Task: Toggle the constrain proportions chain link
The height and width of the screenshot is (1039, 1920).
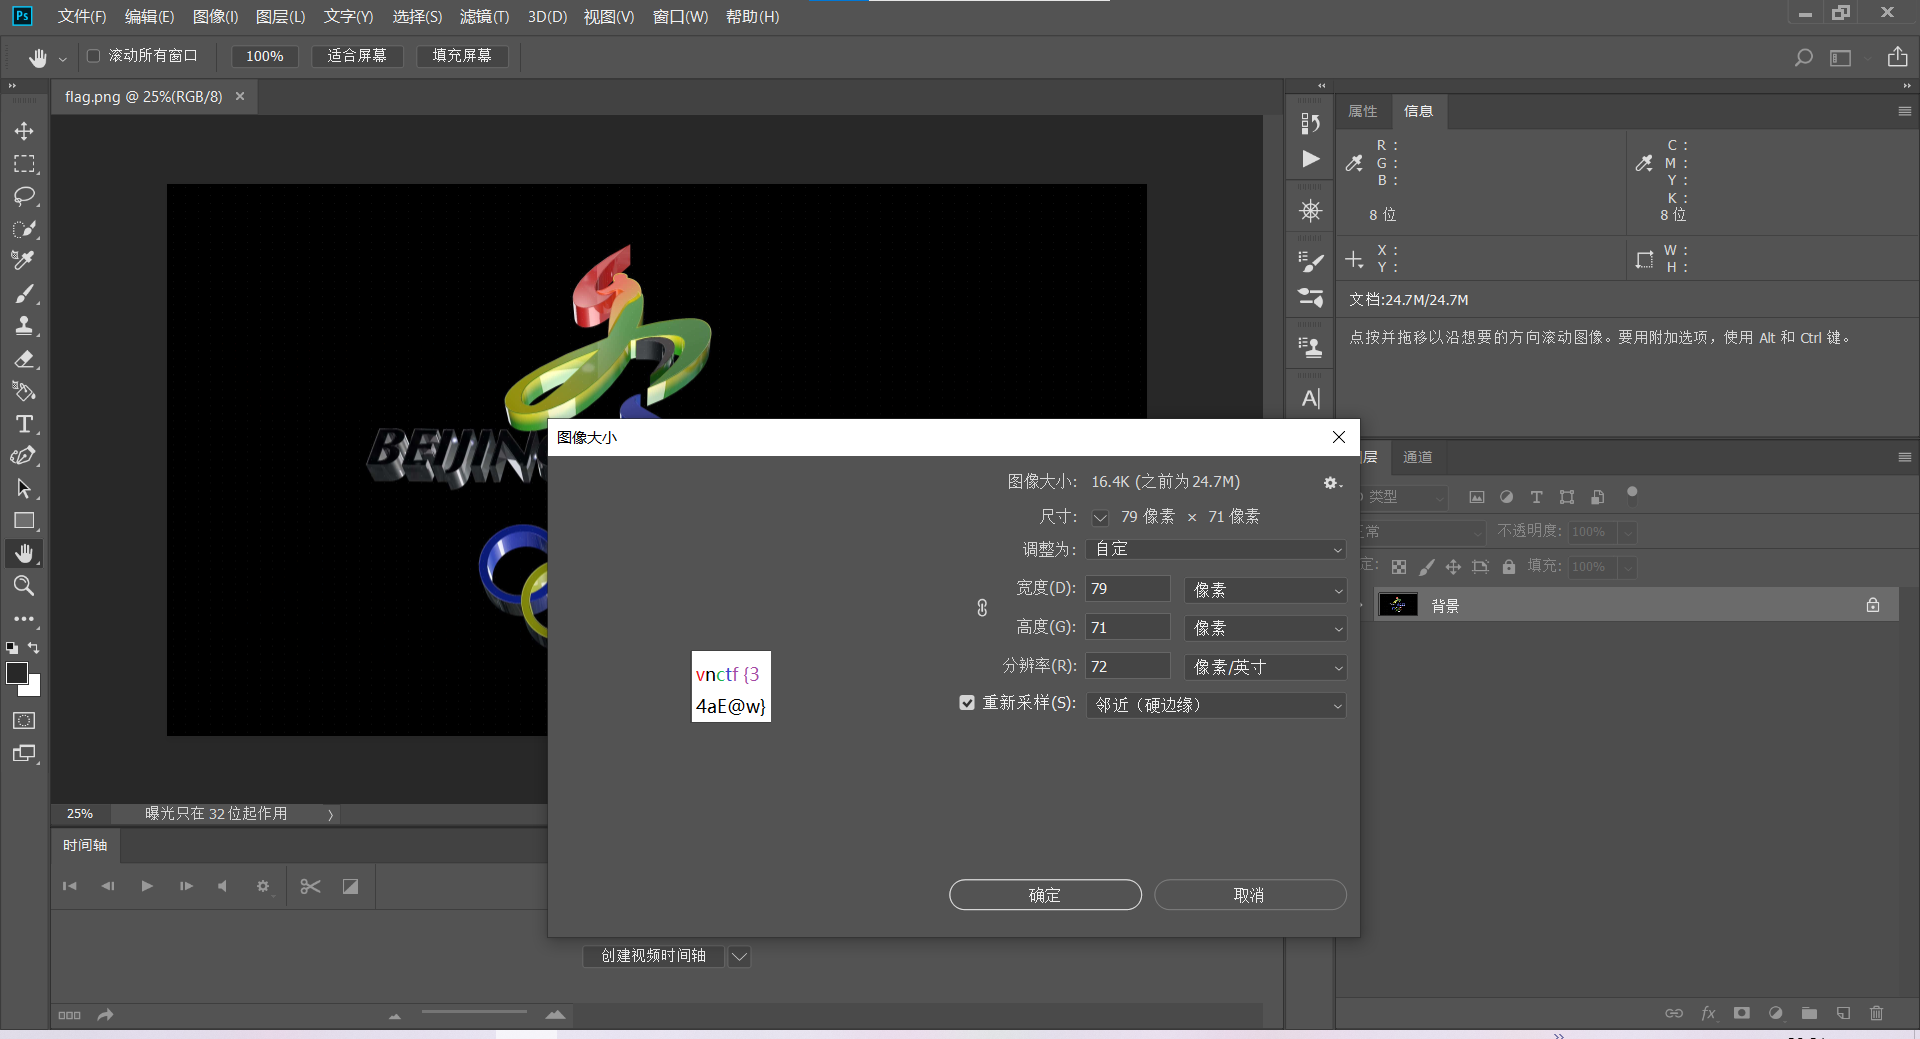Action: click(982, 607)
